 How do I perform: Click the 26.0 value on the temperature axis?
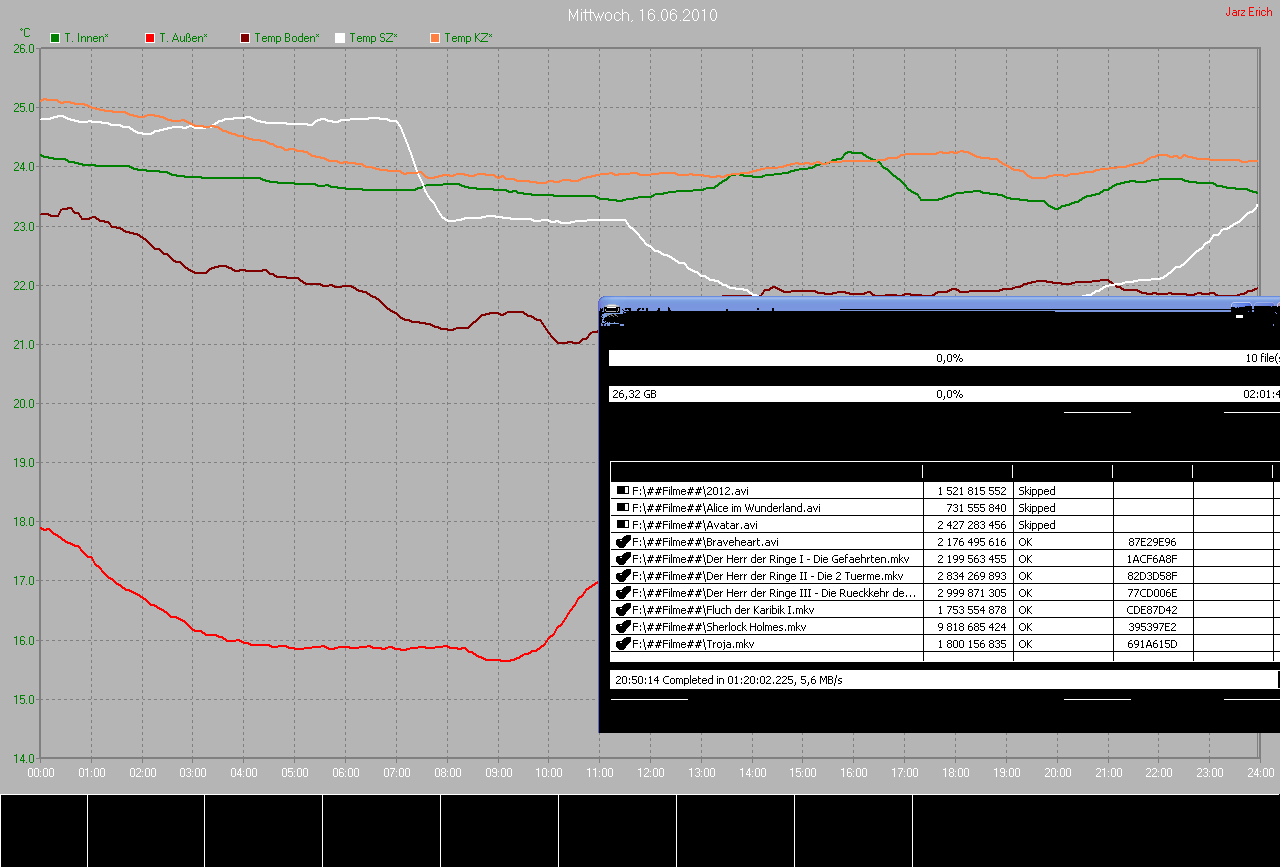(25, 48)
